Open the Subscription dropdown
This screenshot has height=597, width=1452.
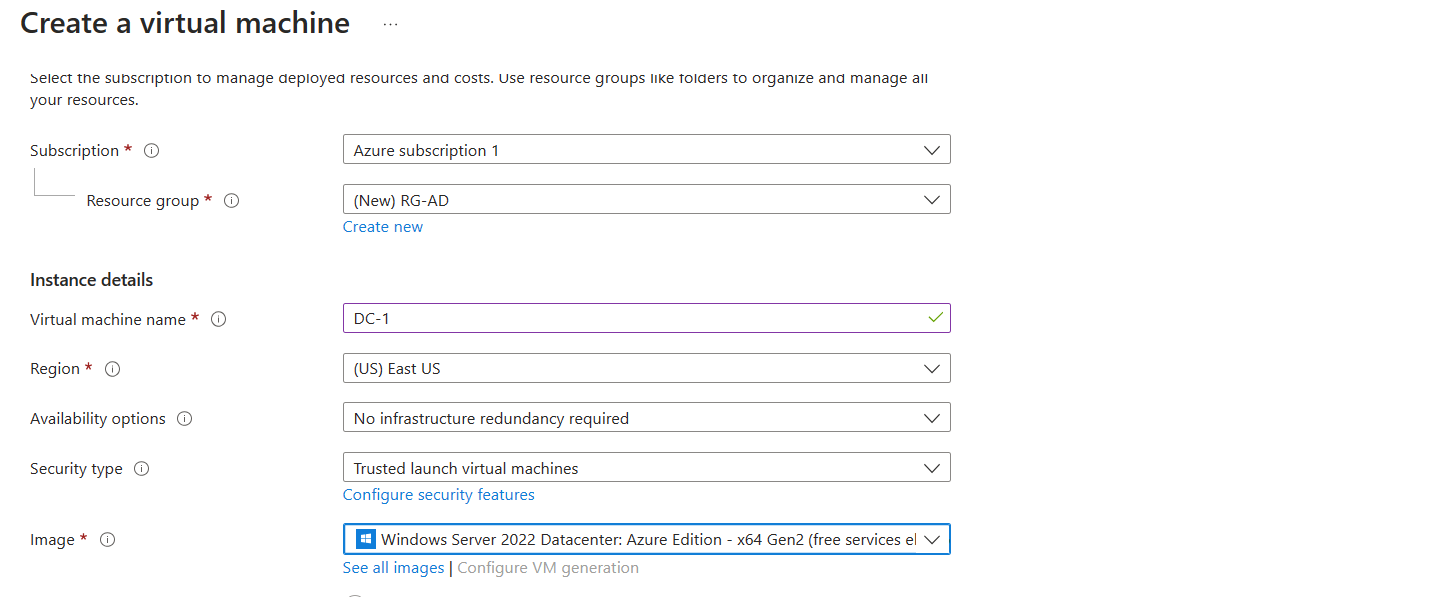coord(646,150)
